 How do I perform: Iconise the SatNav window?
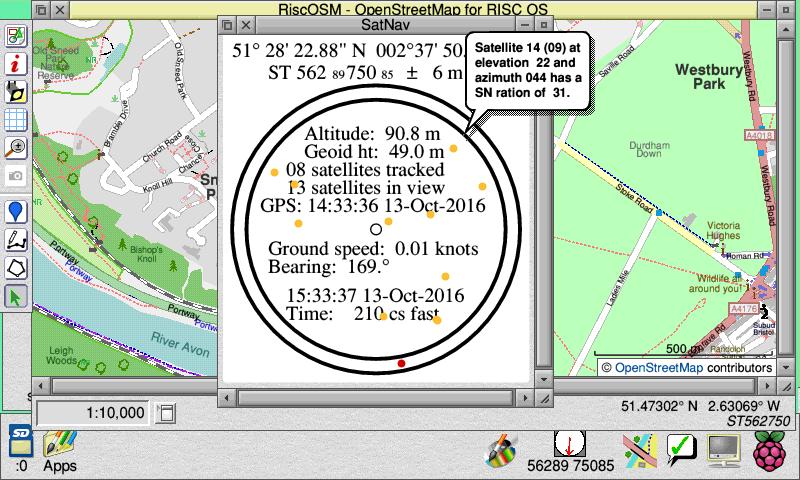(525, 24)
